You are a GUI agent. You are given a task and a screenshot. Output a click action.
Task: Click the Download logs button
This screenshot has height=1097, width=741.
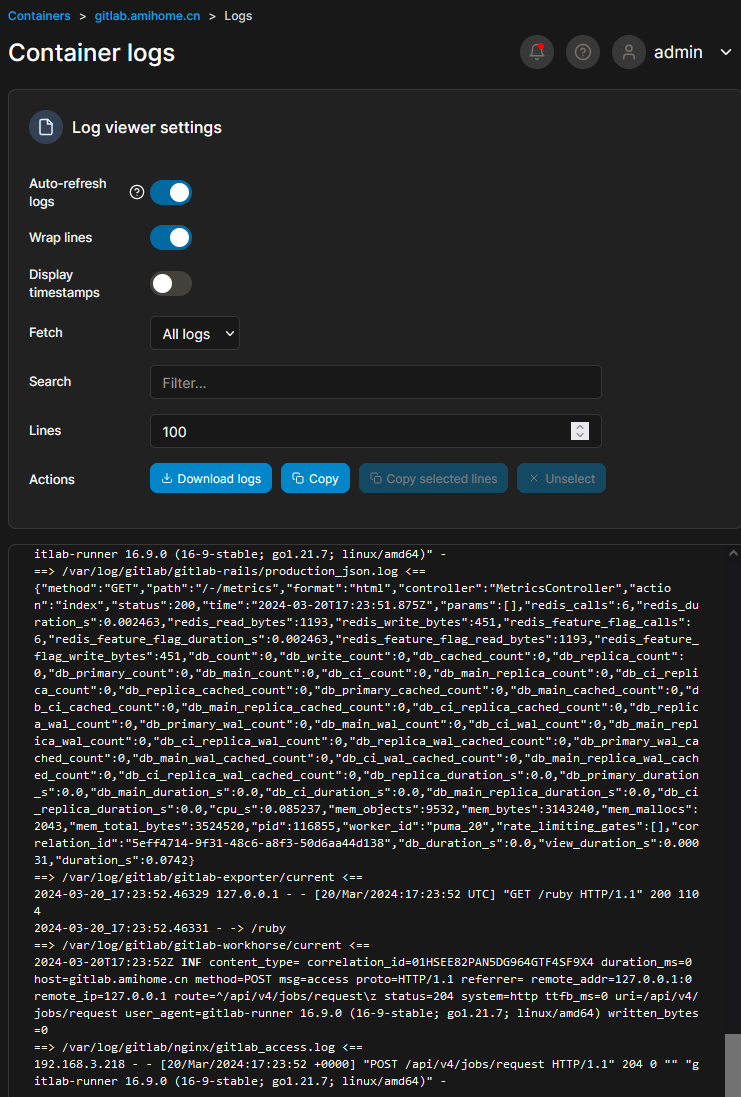coord(211,479)
